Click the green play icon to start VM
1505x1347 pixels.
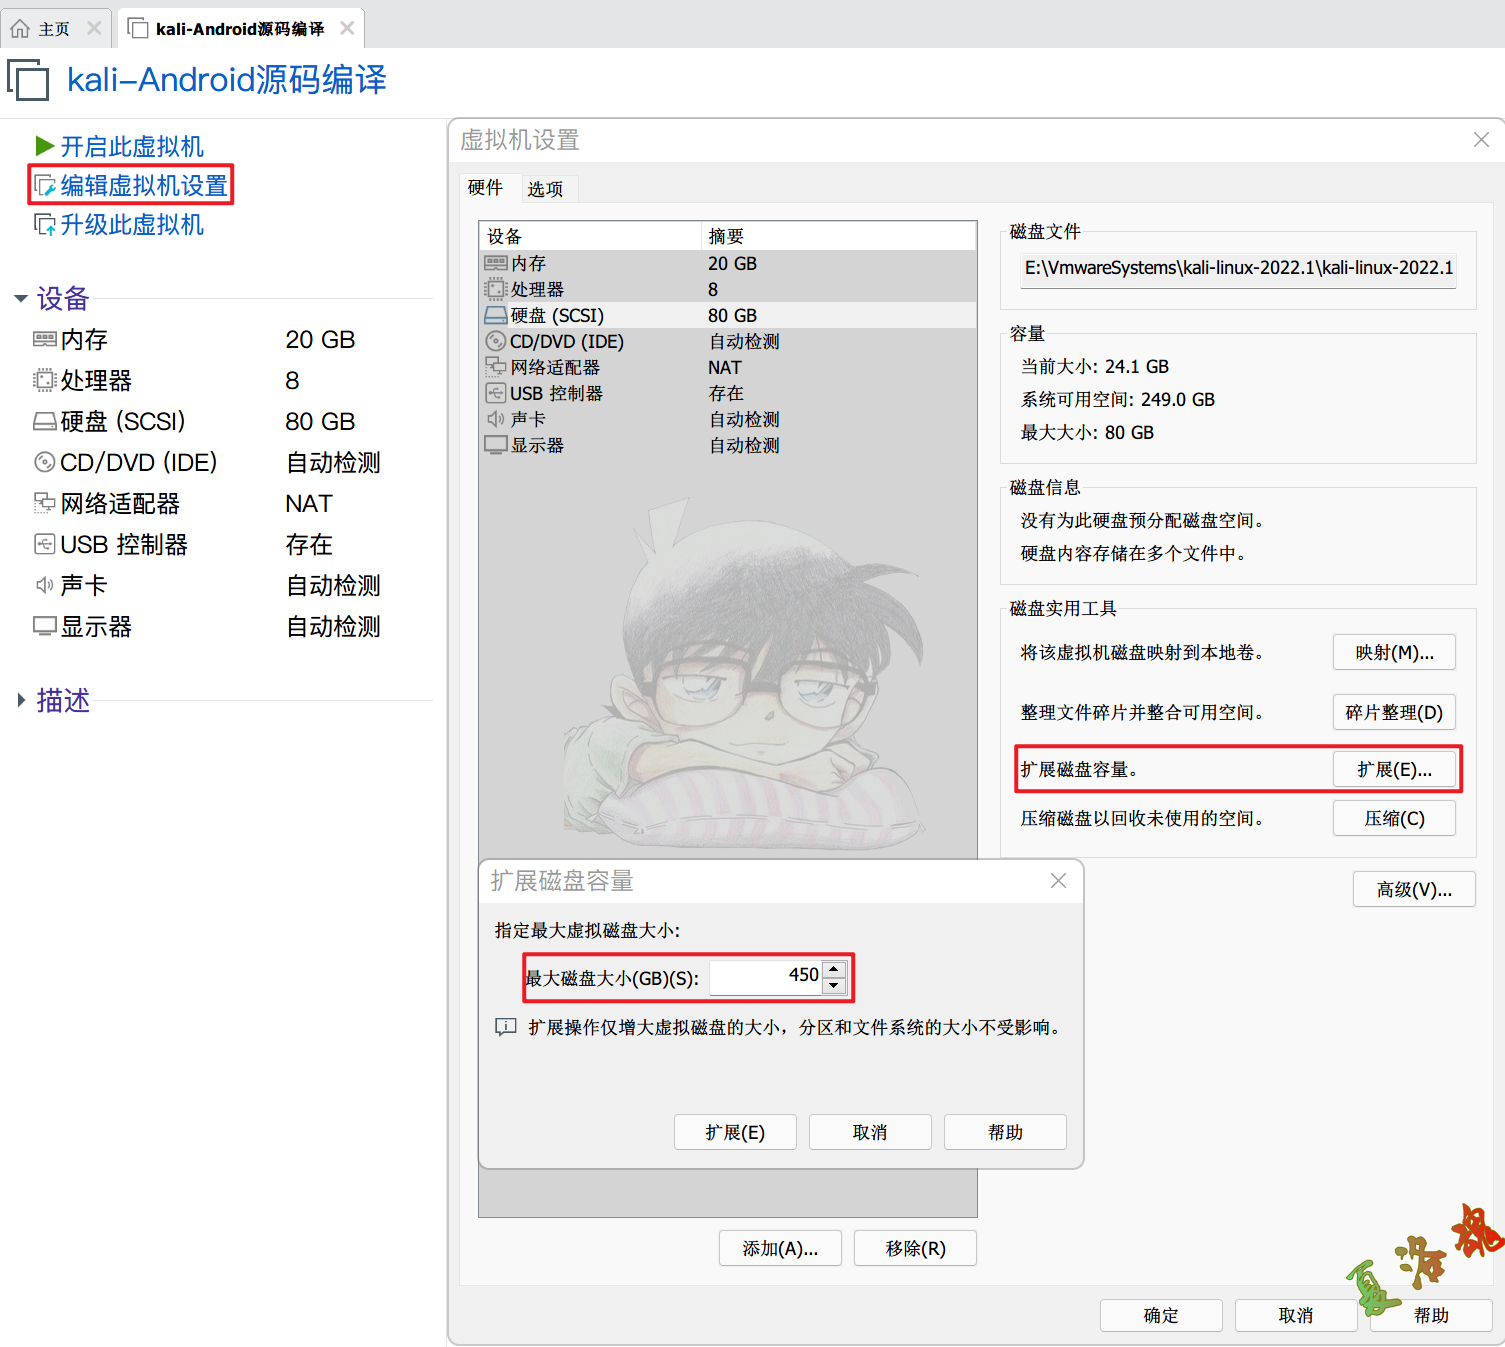[x=44, y=146]
